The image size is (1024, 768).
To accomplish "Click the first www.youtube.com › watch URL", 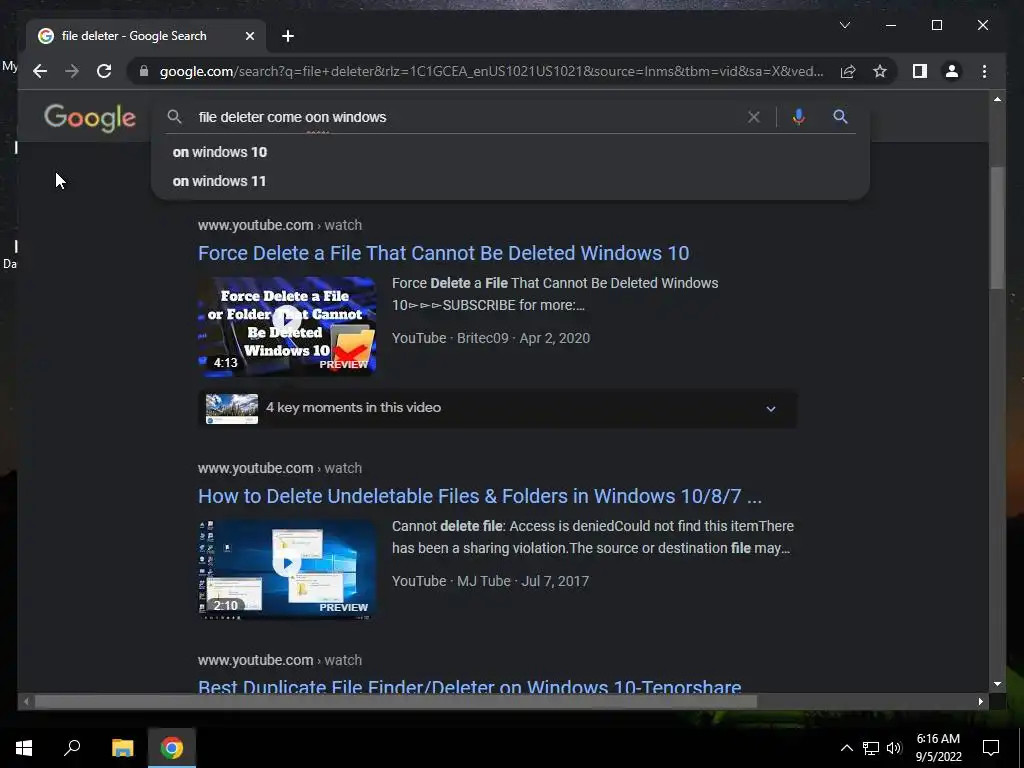I will pos(280,225).
